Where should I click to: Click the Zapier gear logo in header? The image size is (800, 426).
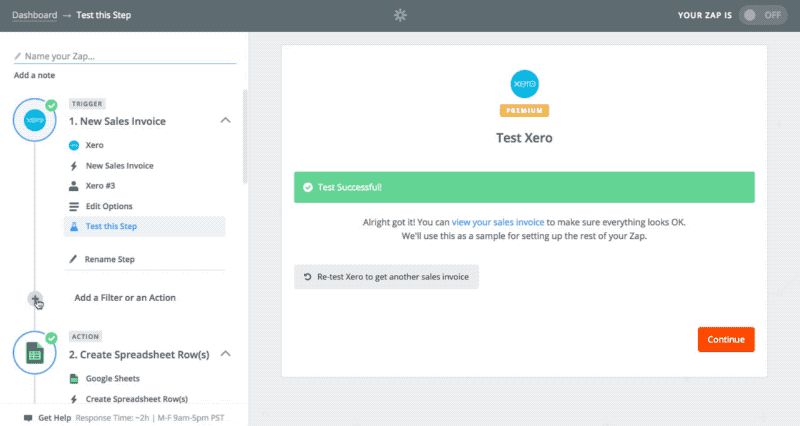point(400,15)
